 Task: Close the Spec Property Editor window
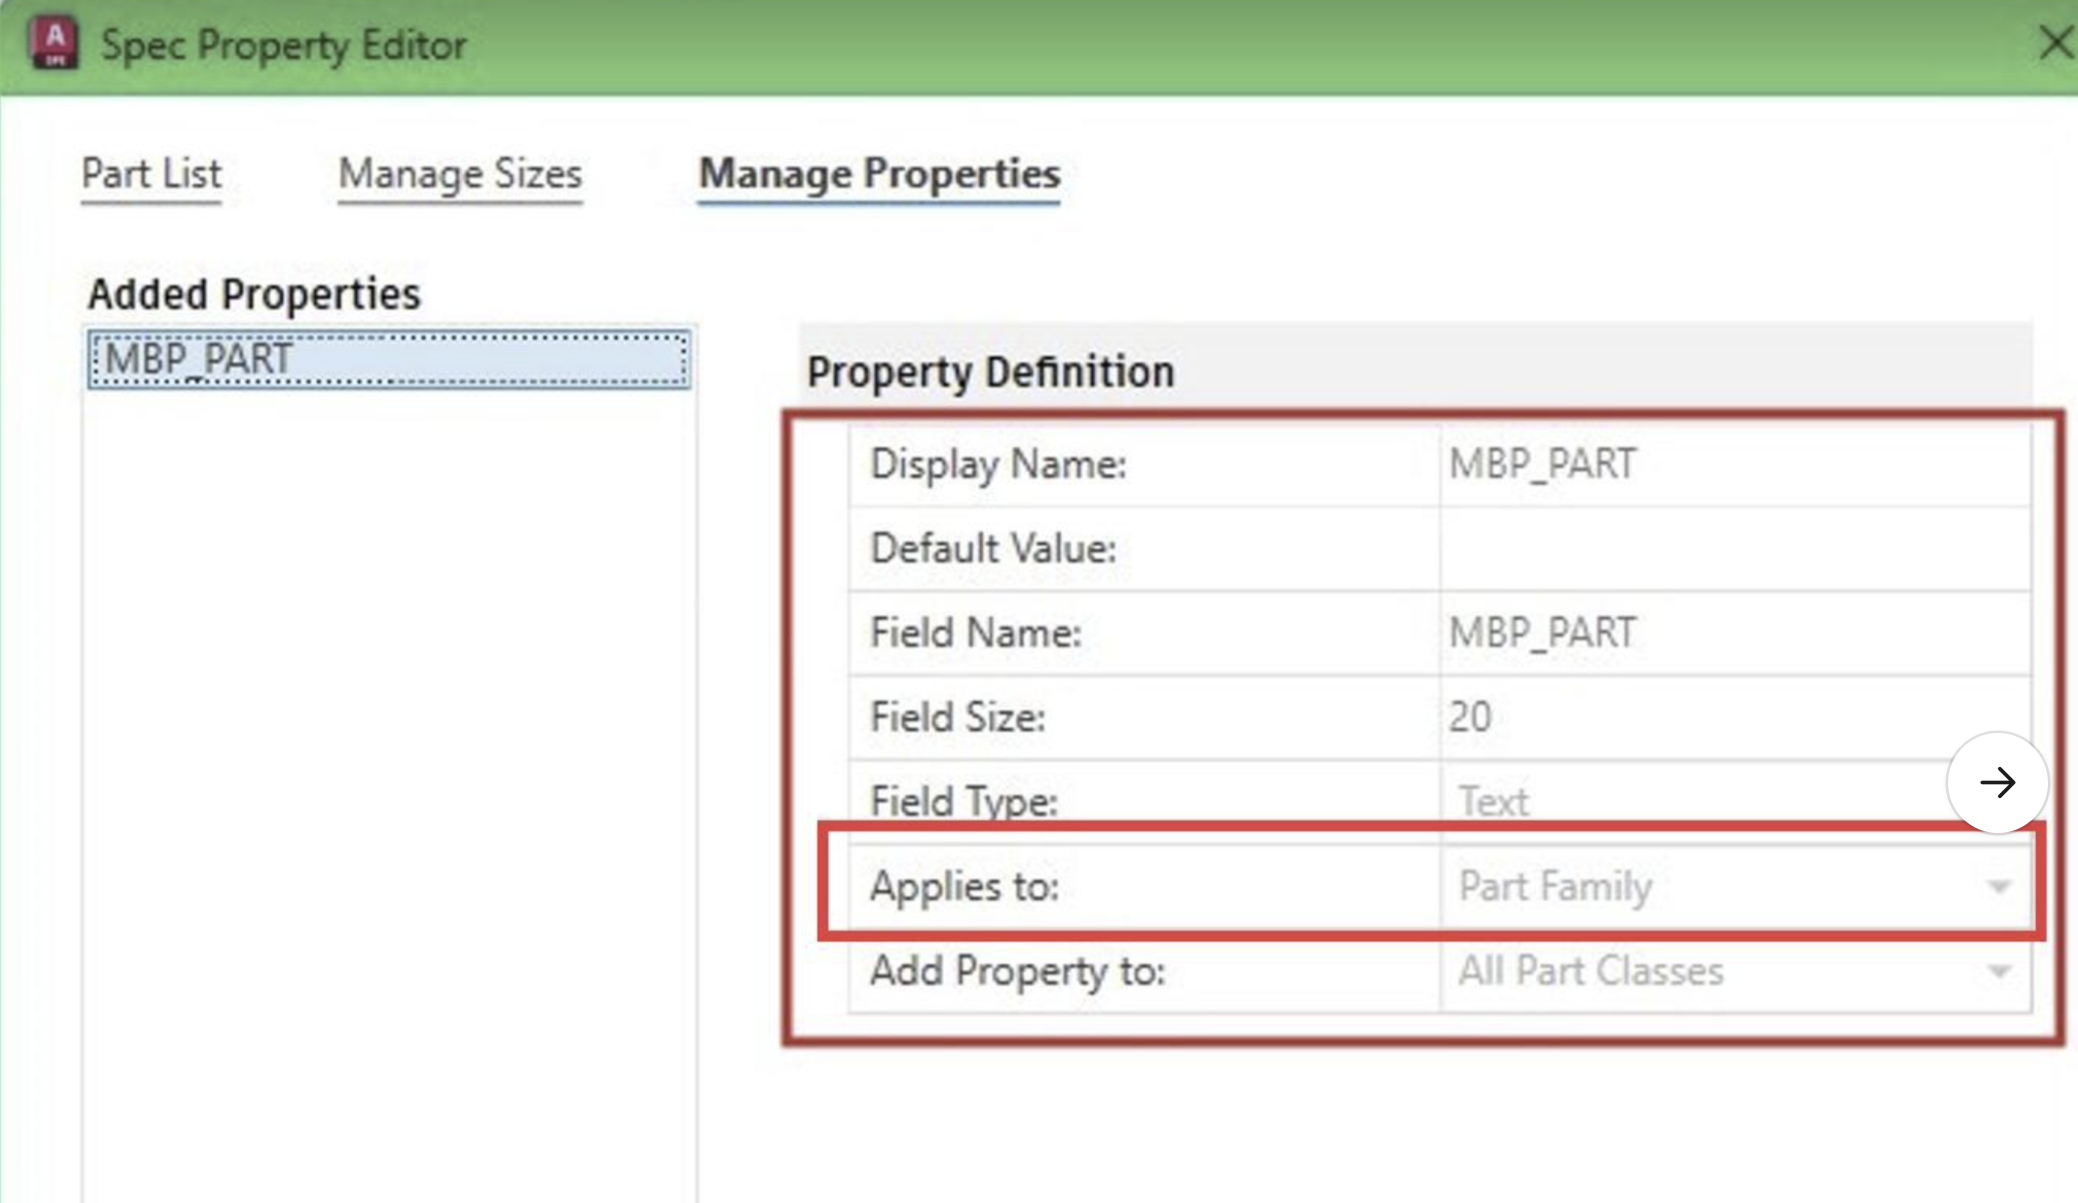click(2055, 43)
